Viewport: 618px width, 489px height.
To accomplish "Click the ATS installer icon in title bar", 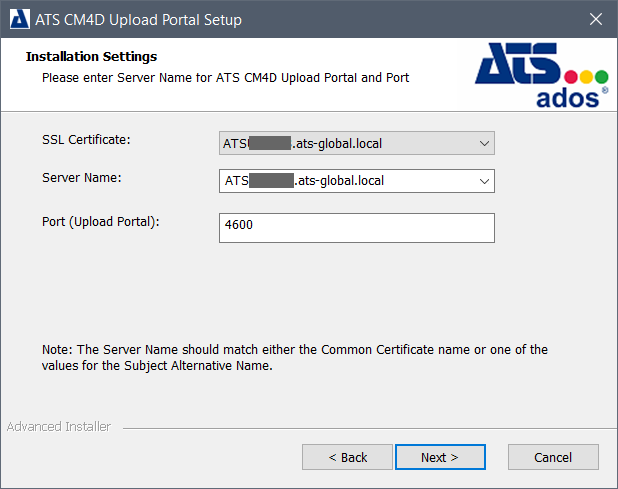I will (x=19, y=19).
